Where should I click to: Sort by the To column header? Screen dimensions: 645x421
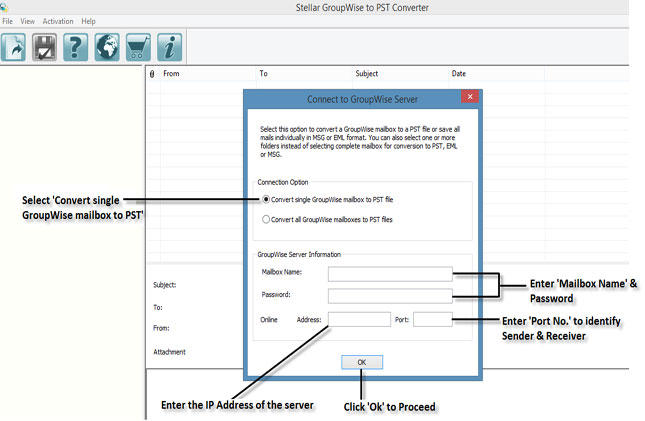[x=263, y=74]
